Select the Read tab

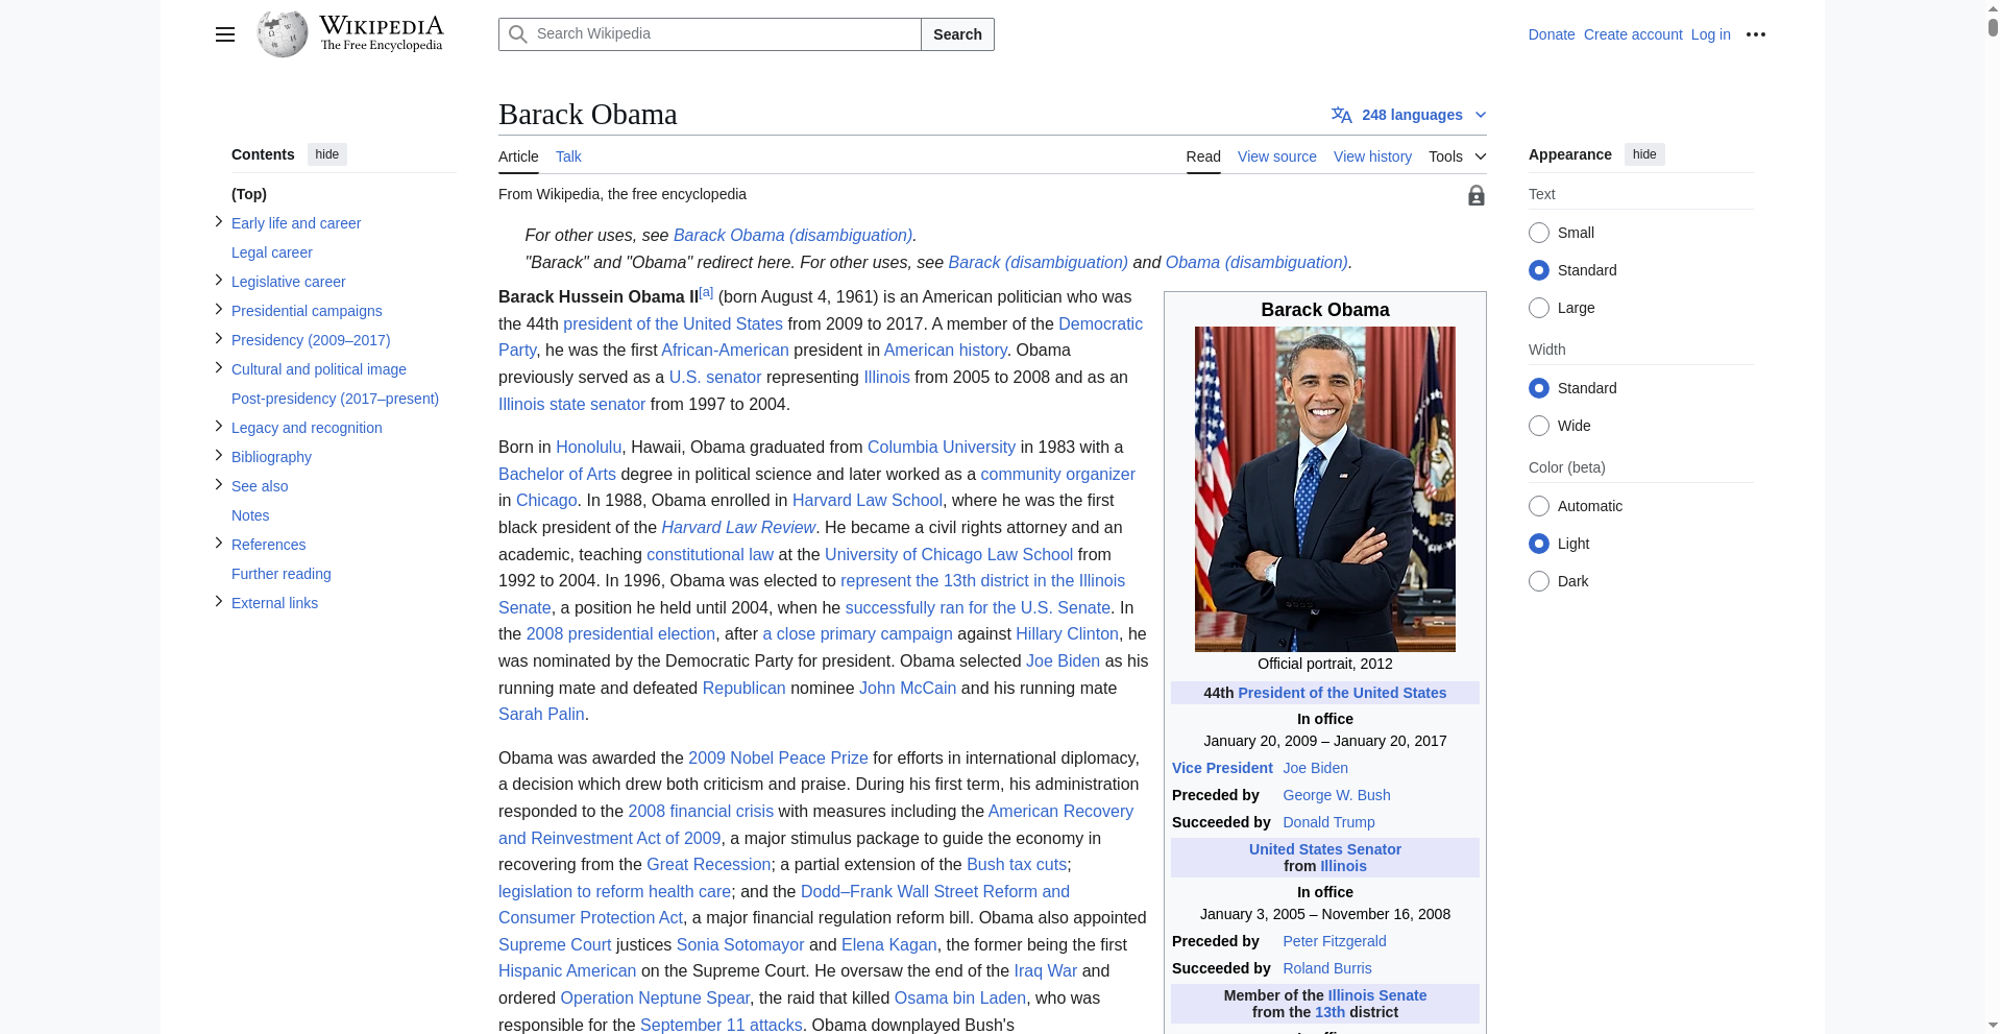[1203, 157]
